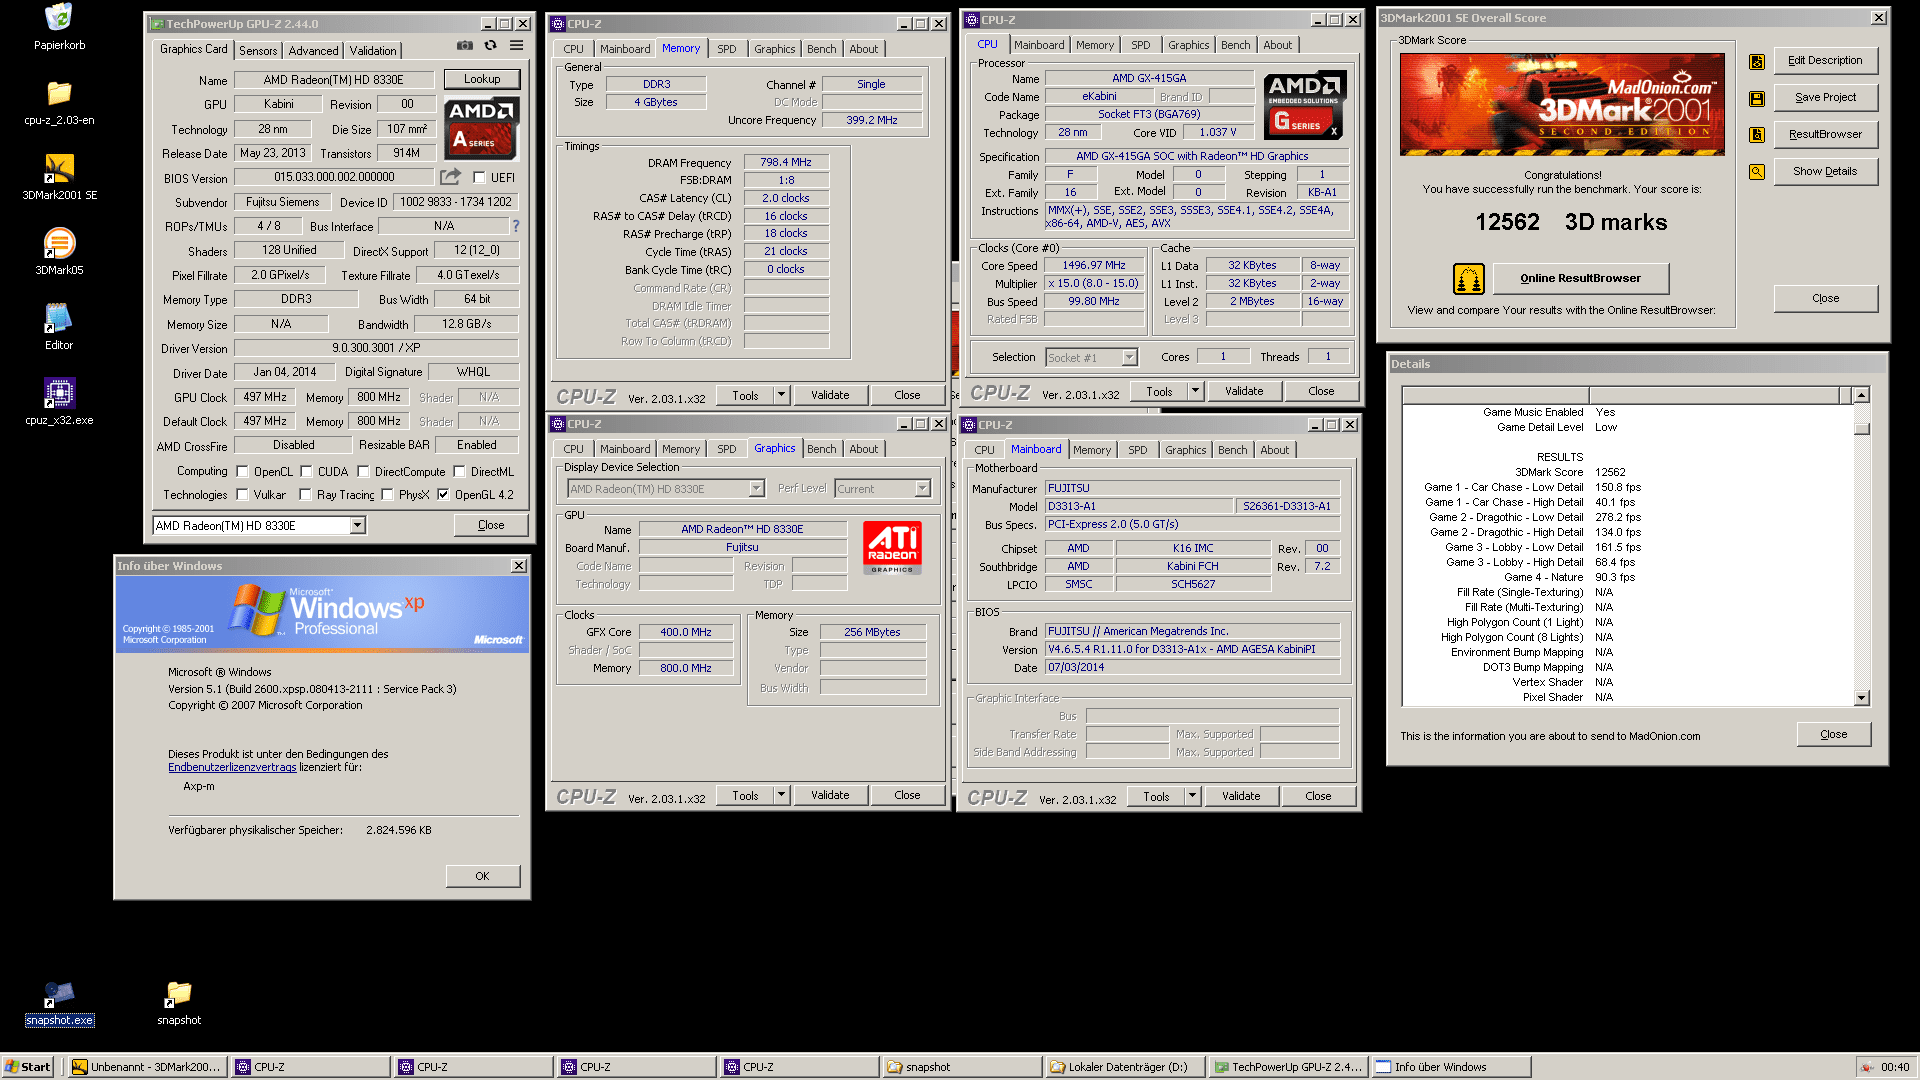
Task: Switch to Sensors tab in GPU-Z
Action: pyautogui.click(x=258, y=50)
